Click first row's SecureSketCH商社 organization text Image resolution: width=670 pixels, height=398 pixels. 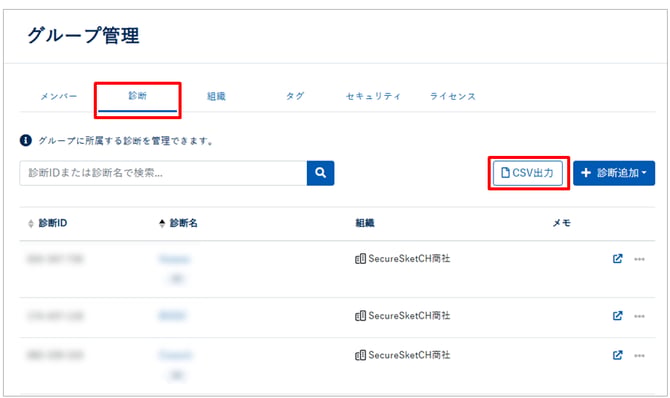point(409,259)
